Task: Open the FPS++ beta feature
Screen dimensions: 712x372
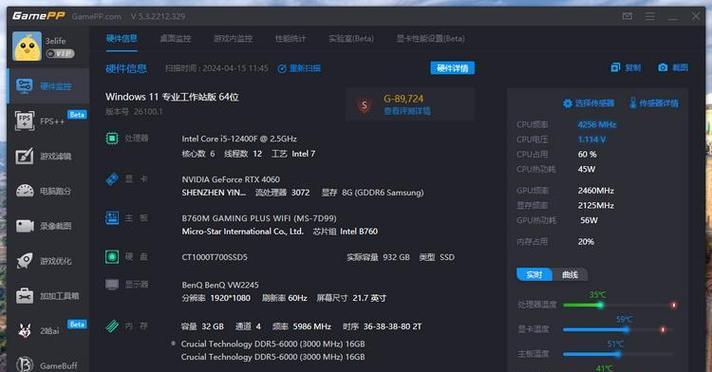Action: pos(48,121)
